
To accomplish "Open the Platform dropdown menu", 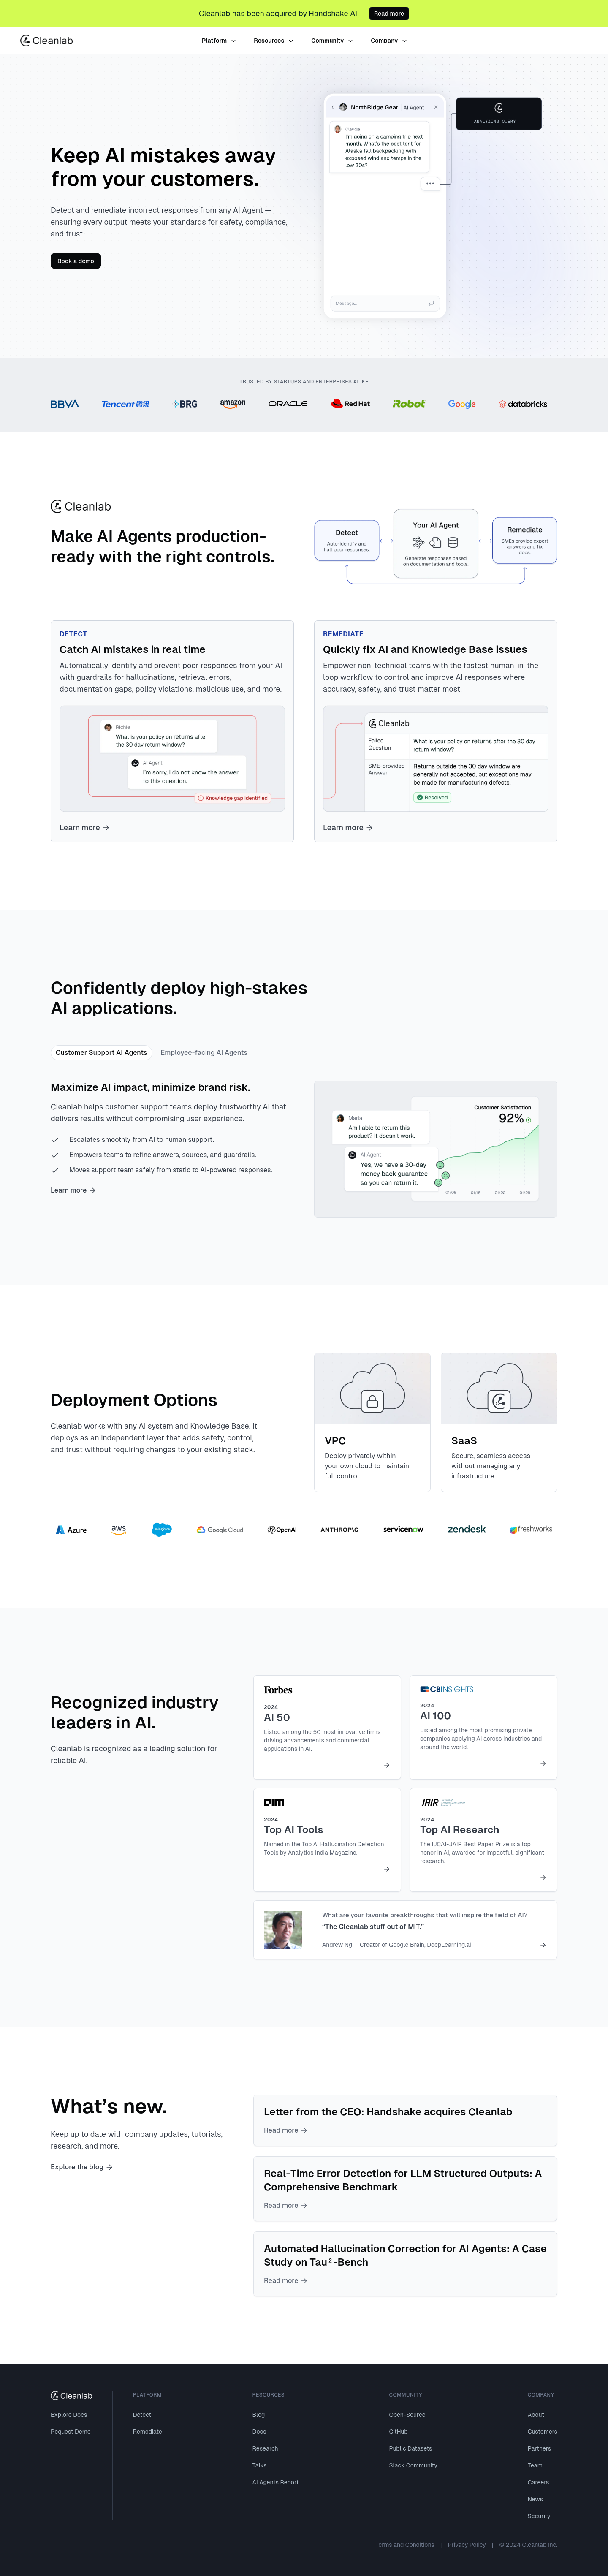I will point(219,41).
